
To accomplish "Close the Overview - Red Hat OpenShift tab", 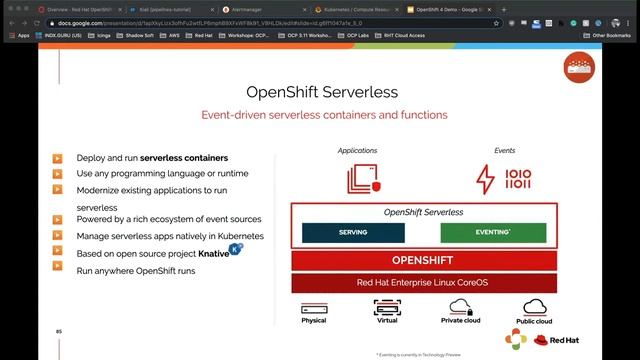I will click(120, 9).
